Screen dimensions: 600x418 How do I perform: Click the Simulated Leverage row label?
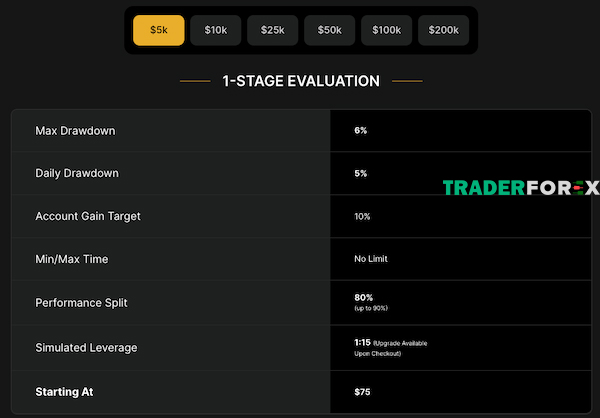tap(86, 347)
